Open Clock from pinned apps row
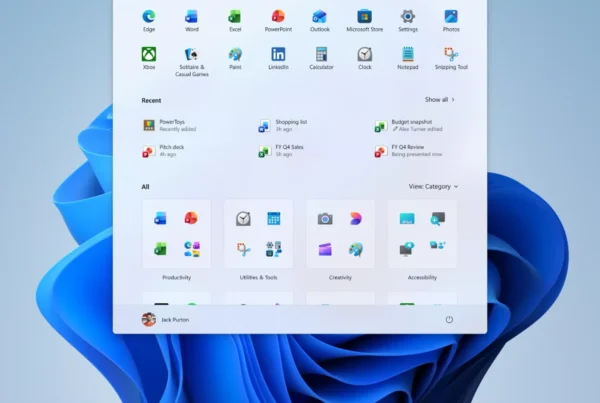Viewport: 600px width, 403px height. click(x=365, y=58)
